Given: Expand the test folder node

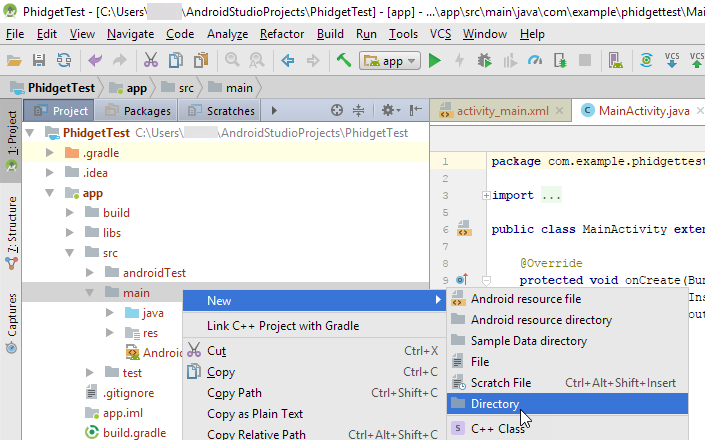Looking at the screenshot, I should point(90,373).
